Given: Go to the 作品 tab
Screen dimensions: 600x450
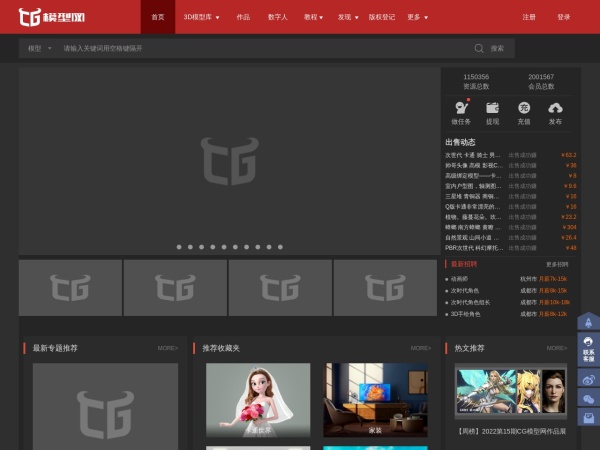Looking at the screenshot, I should (243, 17).
